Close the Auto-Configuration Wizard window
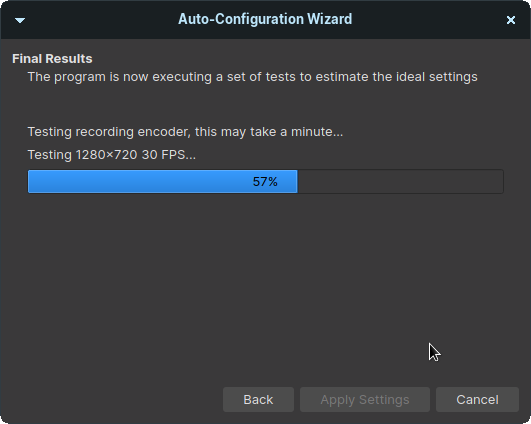 point(511,20)
